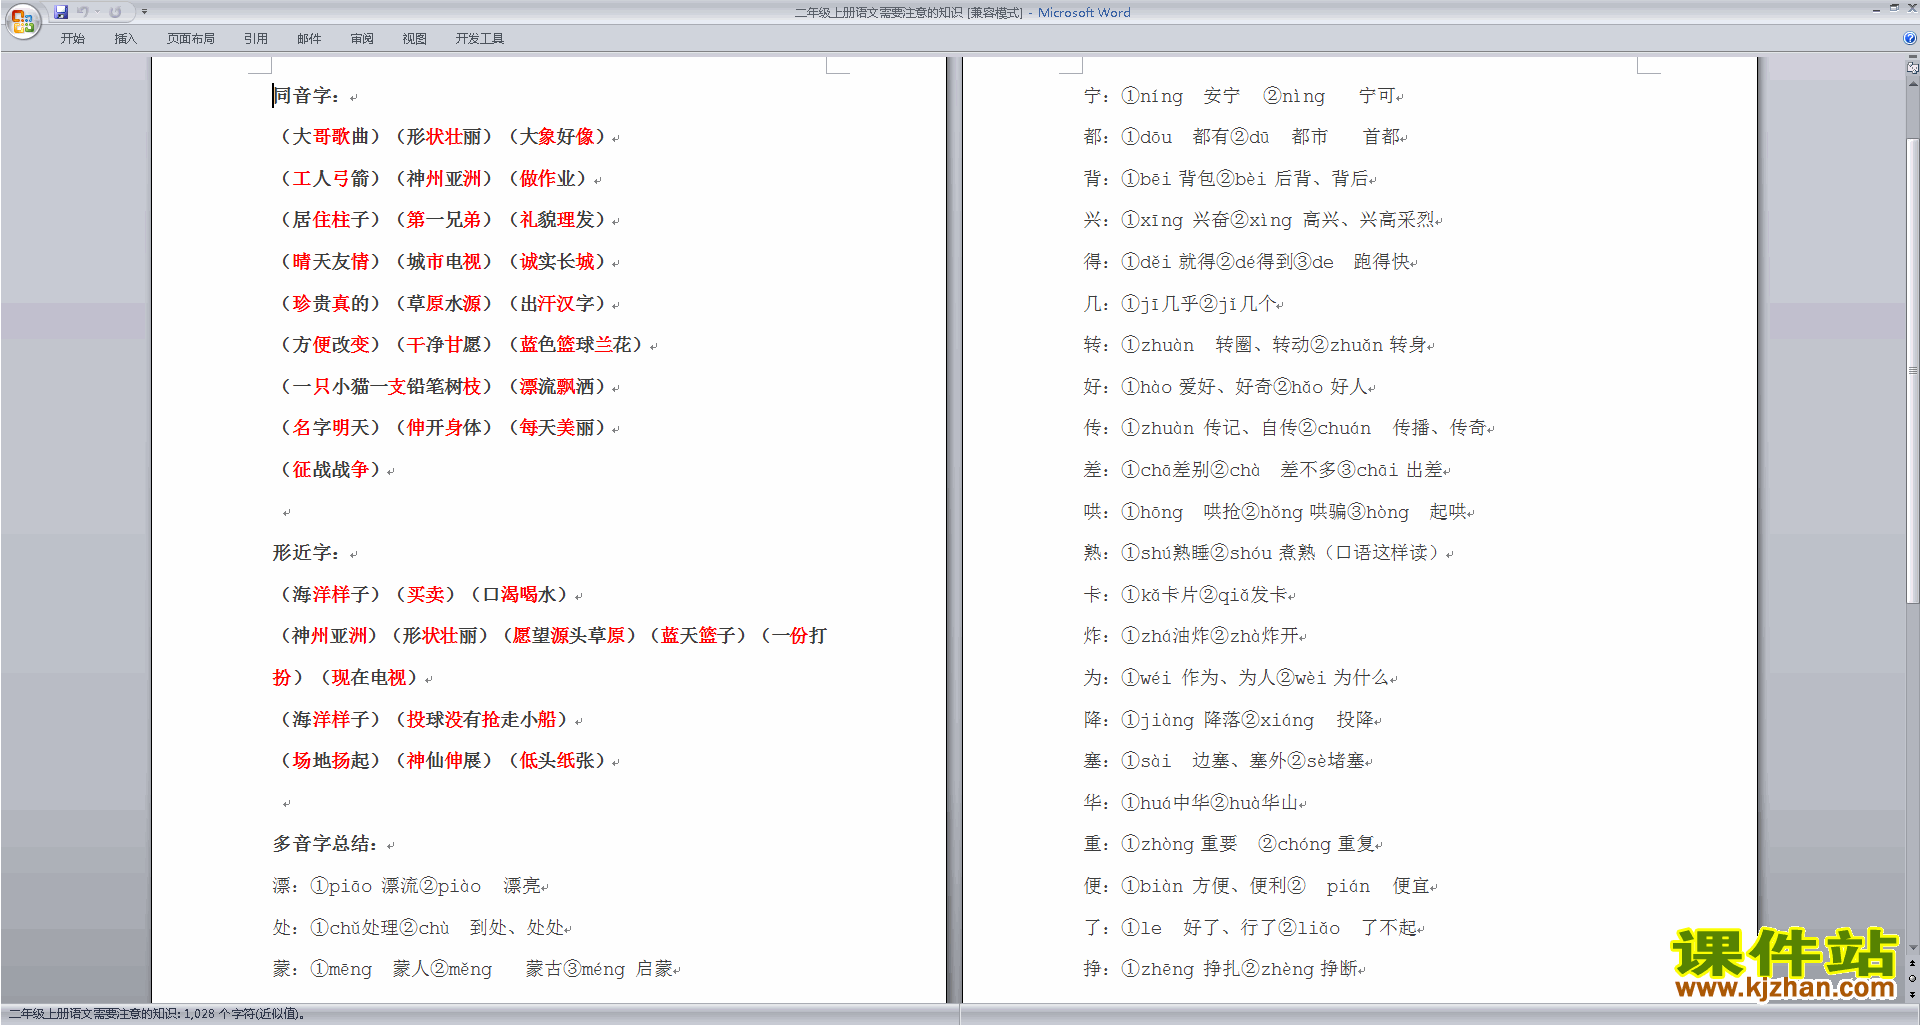Image resolution: width=1920 pixels, height=1025 pixels.
Task: Click the text （大哥歌曲）
Action: (330, 137)
